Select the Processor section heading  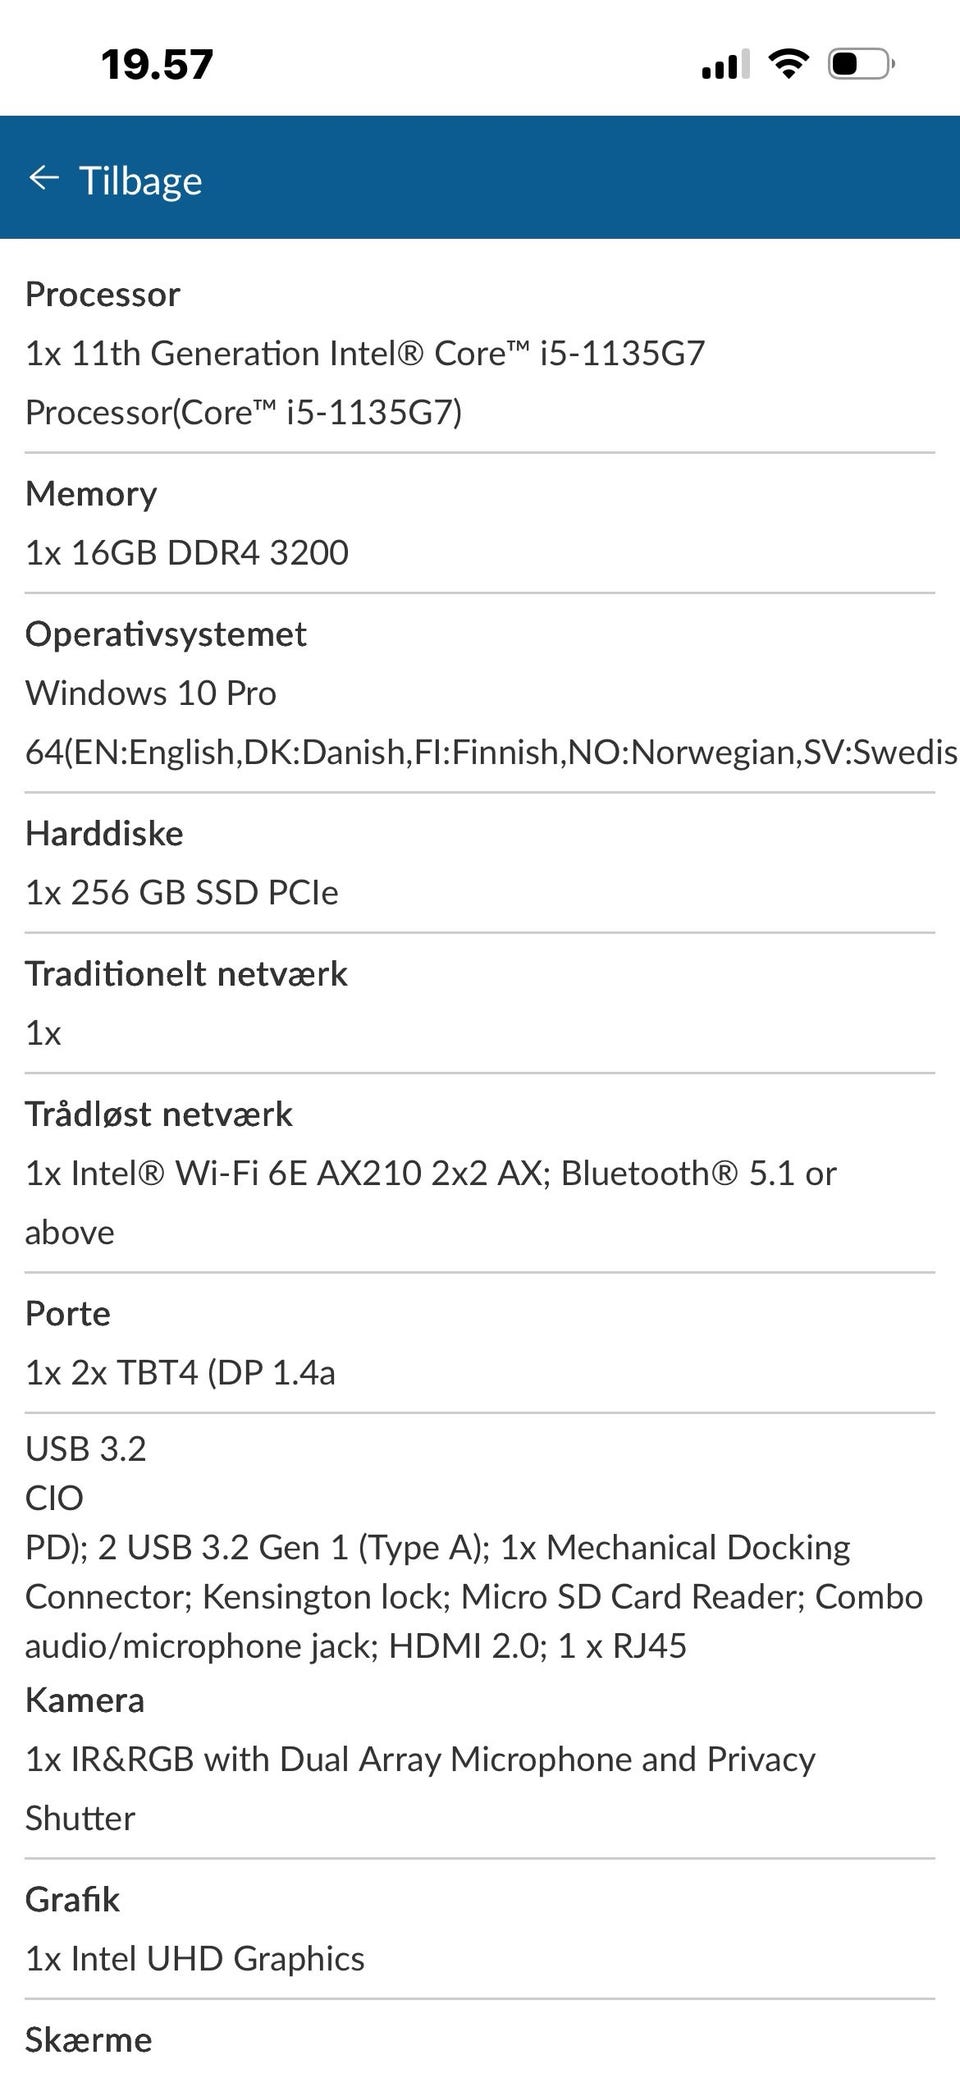tap(102, 294)
